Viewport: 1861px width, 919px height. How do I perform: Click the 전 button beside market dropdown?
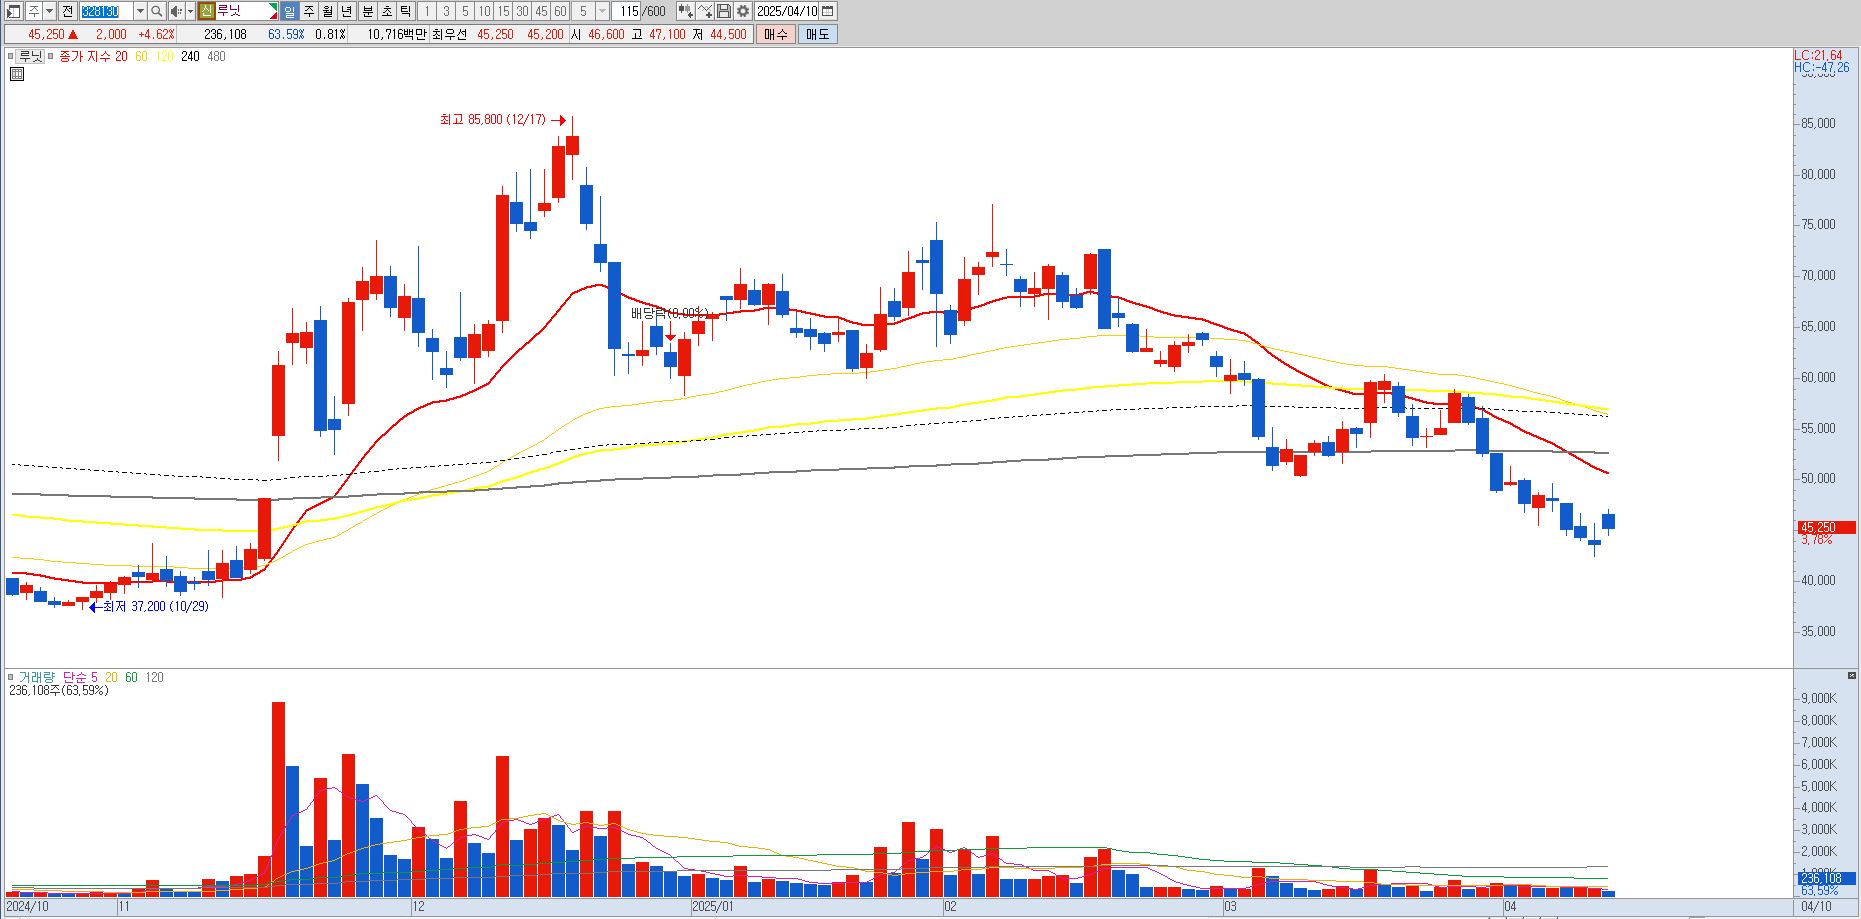tap(67, 11)
